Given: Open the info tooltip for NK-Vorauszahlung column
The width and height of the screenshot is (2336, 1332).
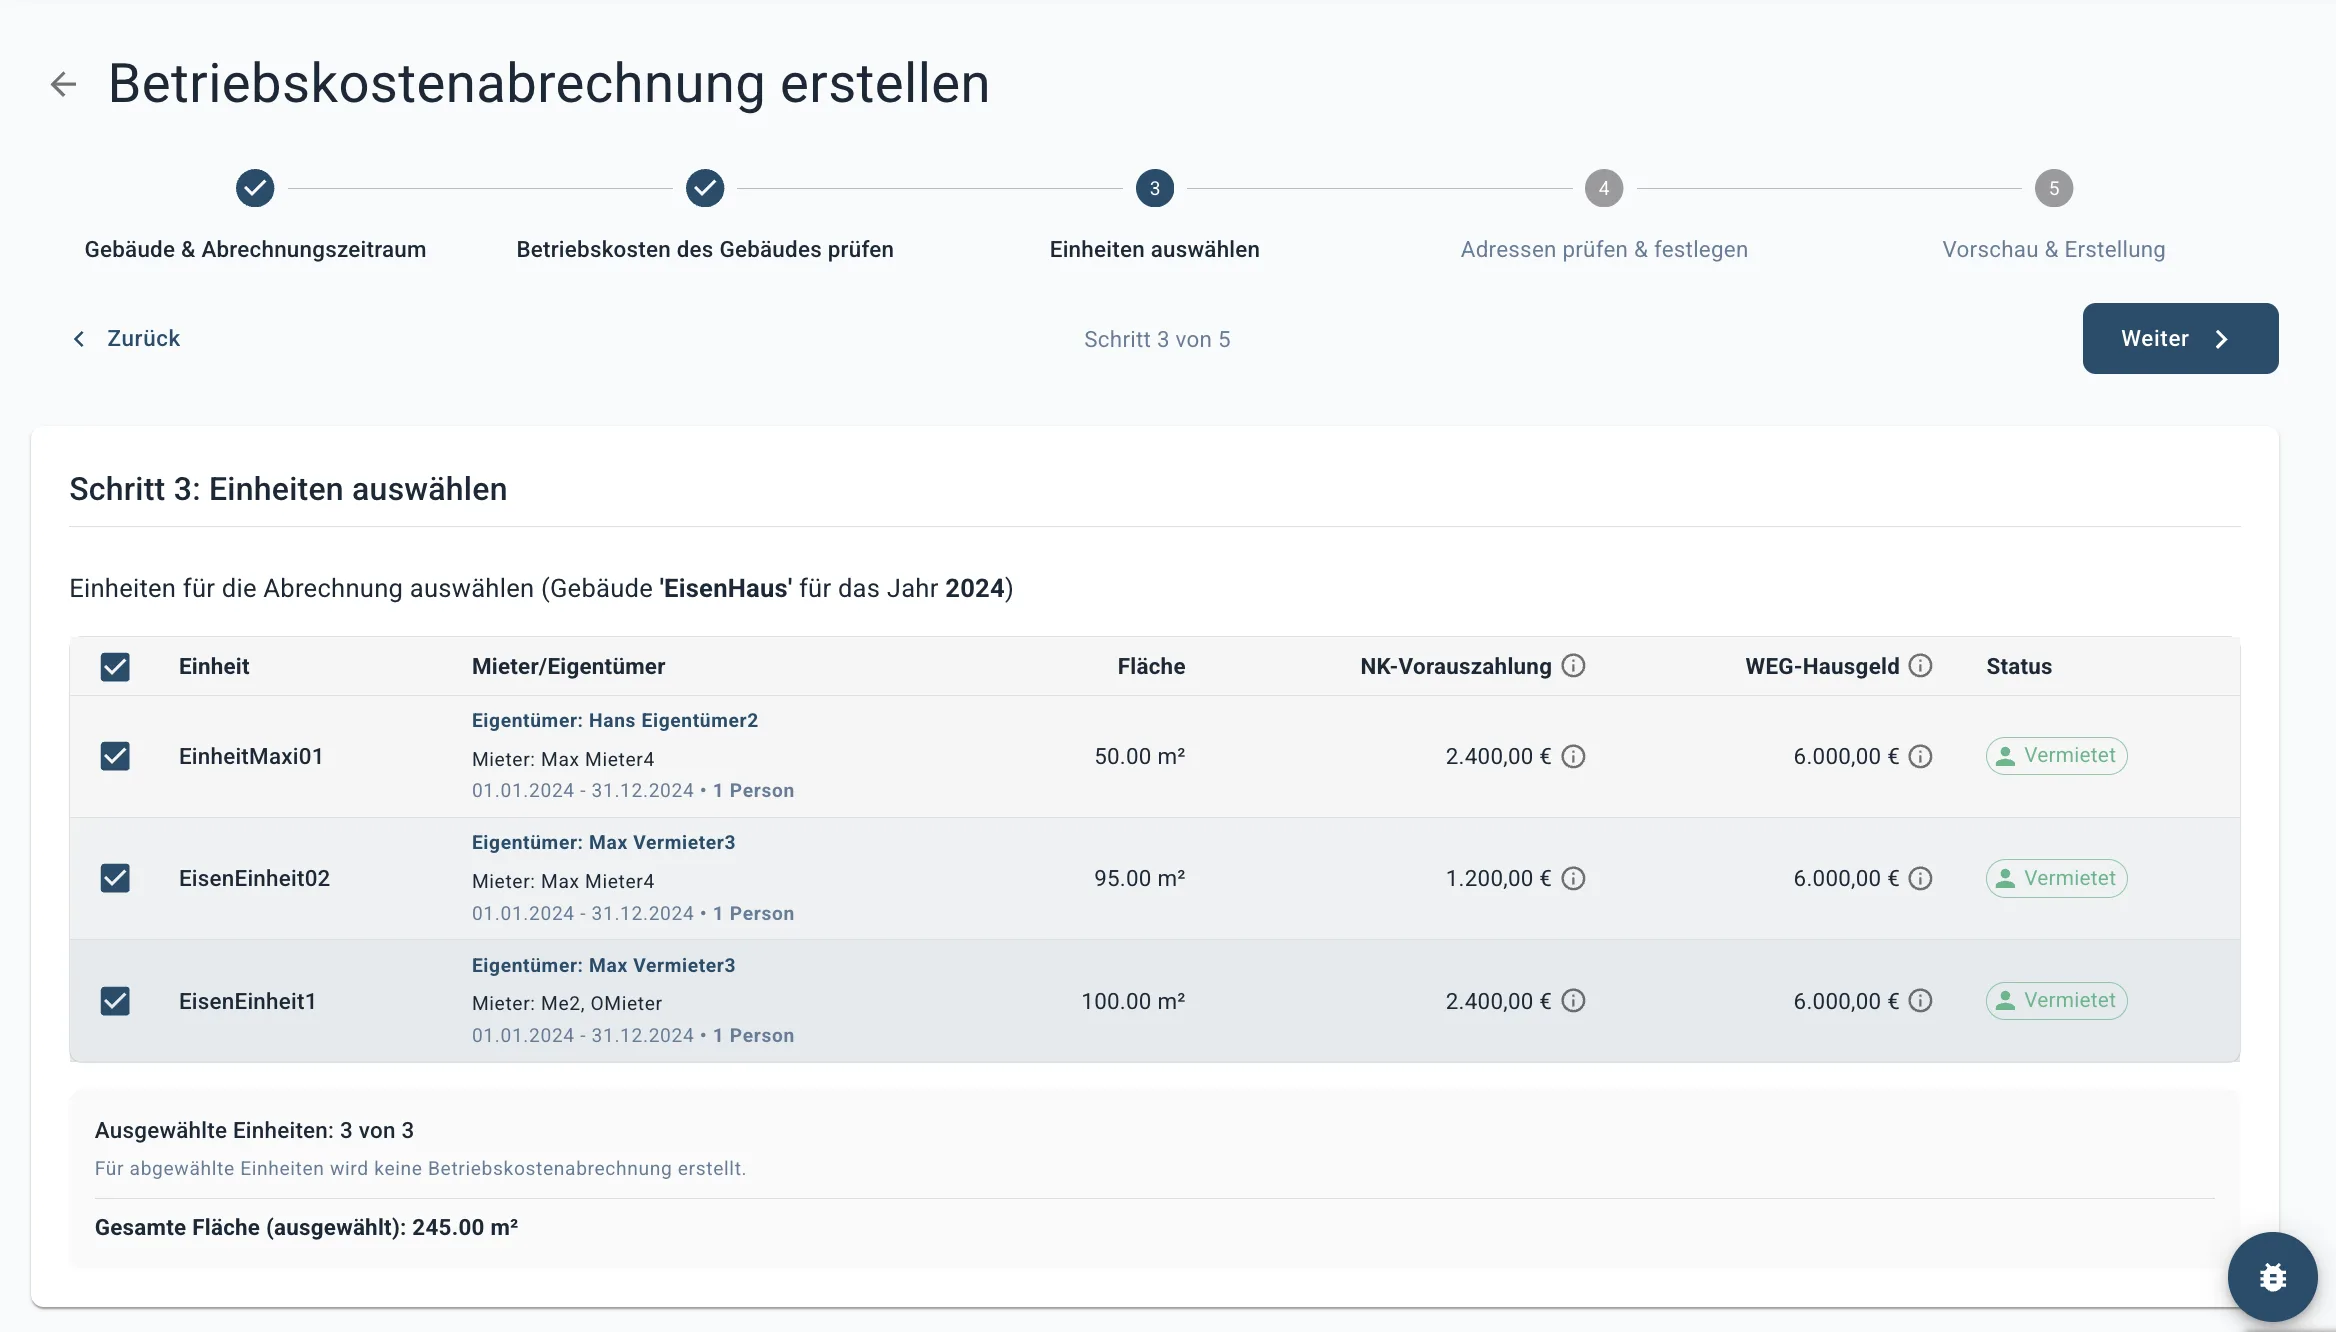Looking at the screenshot, I should 1574,665.
